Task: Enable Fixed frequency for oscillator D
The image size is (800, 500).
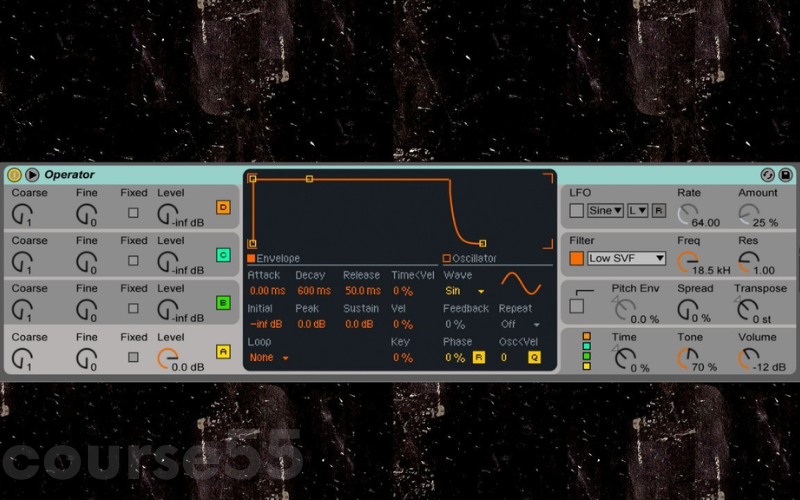Action: tap(133, 213)
